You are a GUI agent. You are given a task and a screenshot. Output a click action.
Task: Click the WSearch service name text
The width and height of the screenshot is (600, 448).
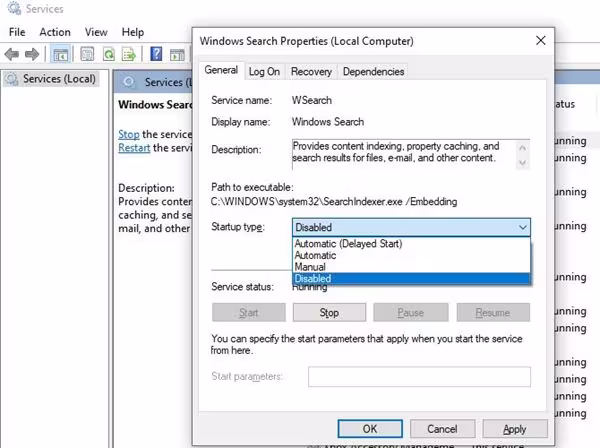point(311,100)
